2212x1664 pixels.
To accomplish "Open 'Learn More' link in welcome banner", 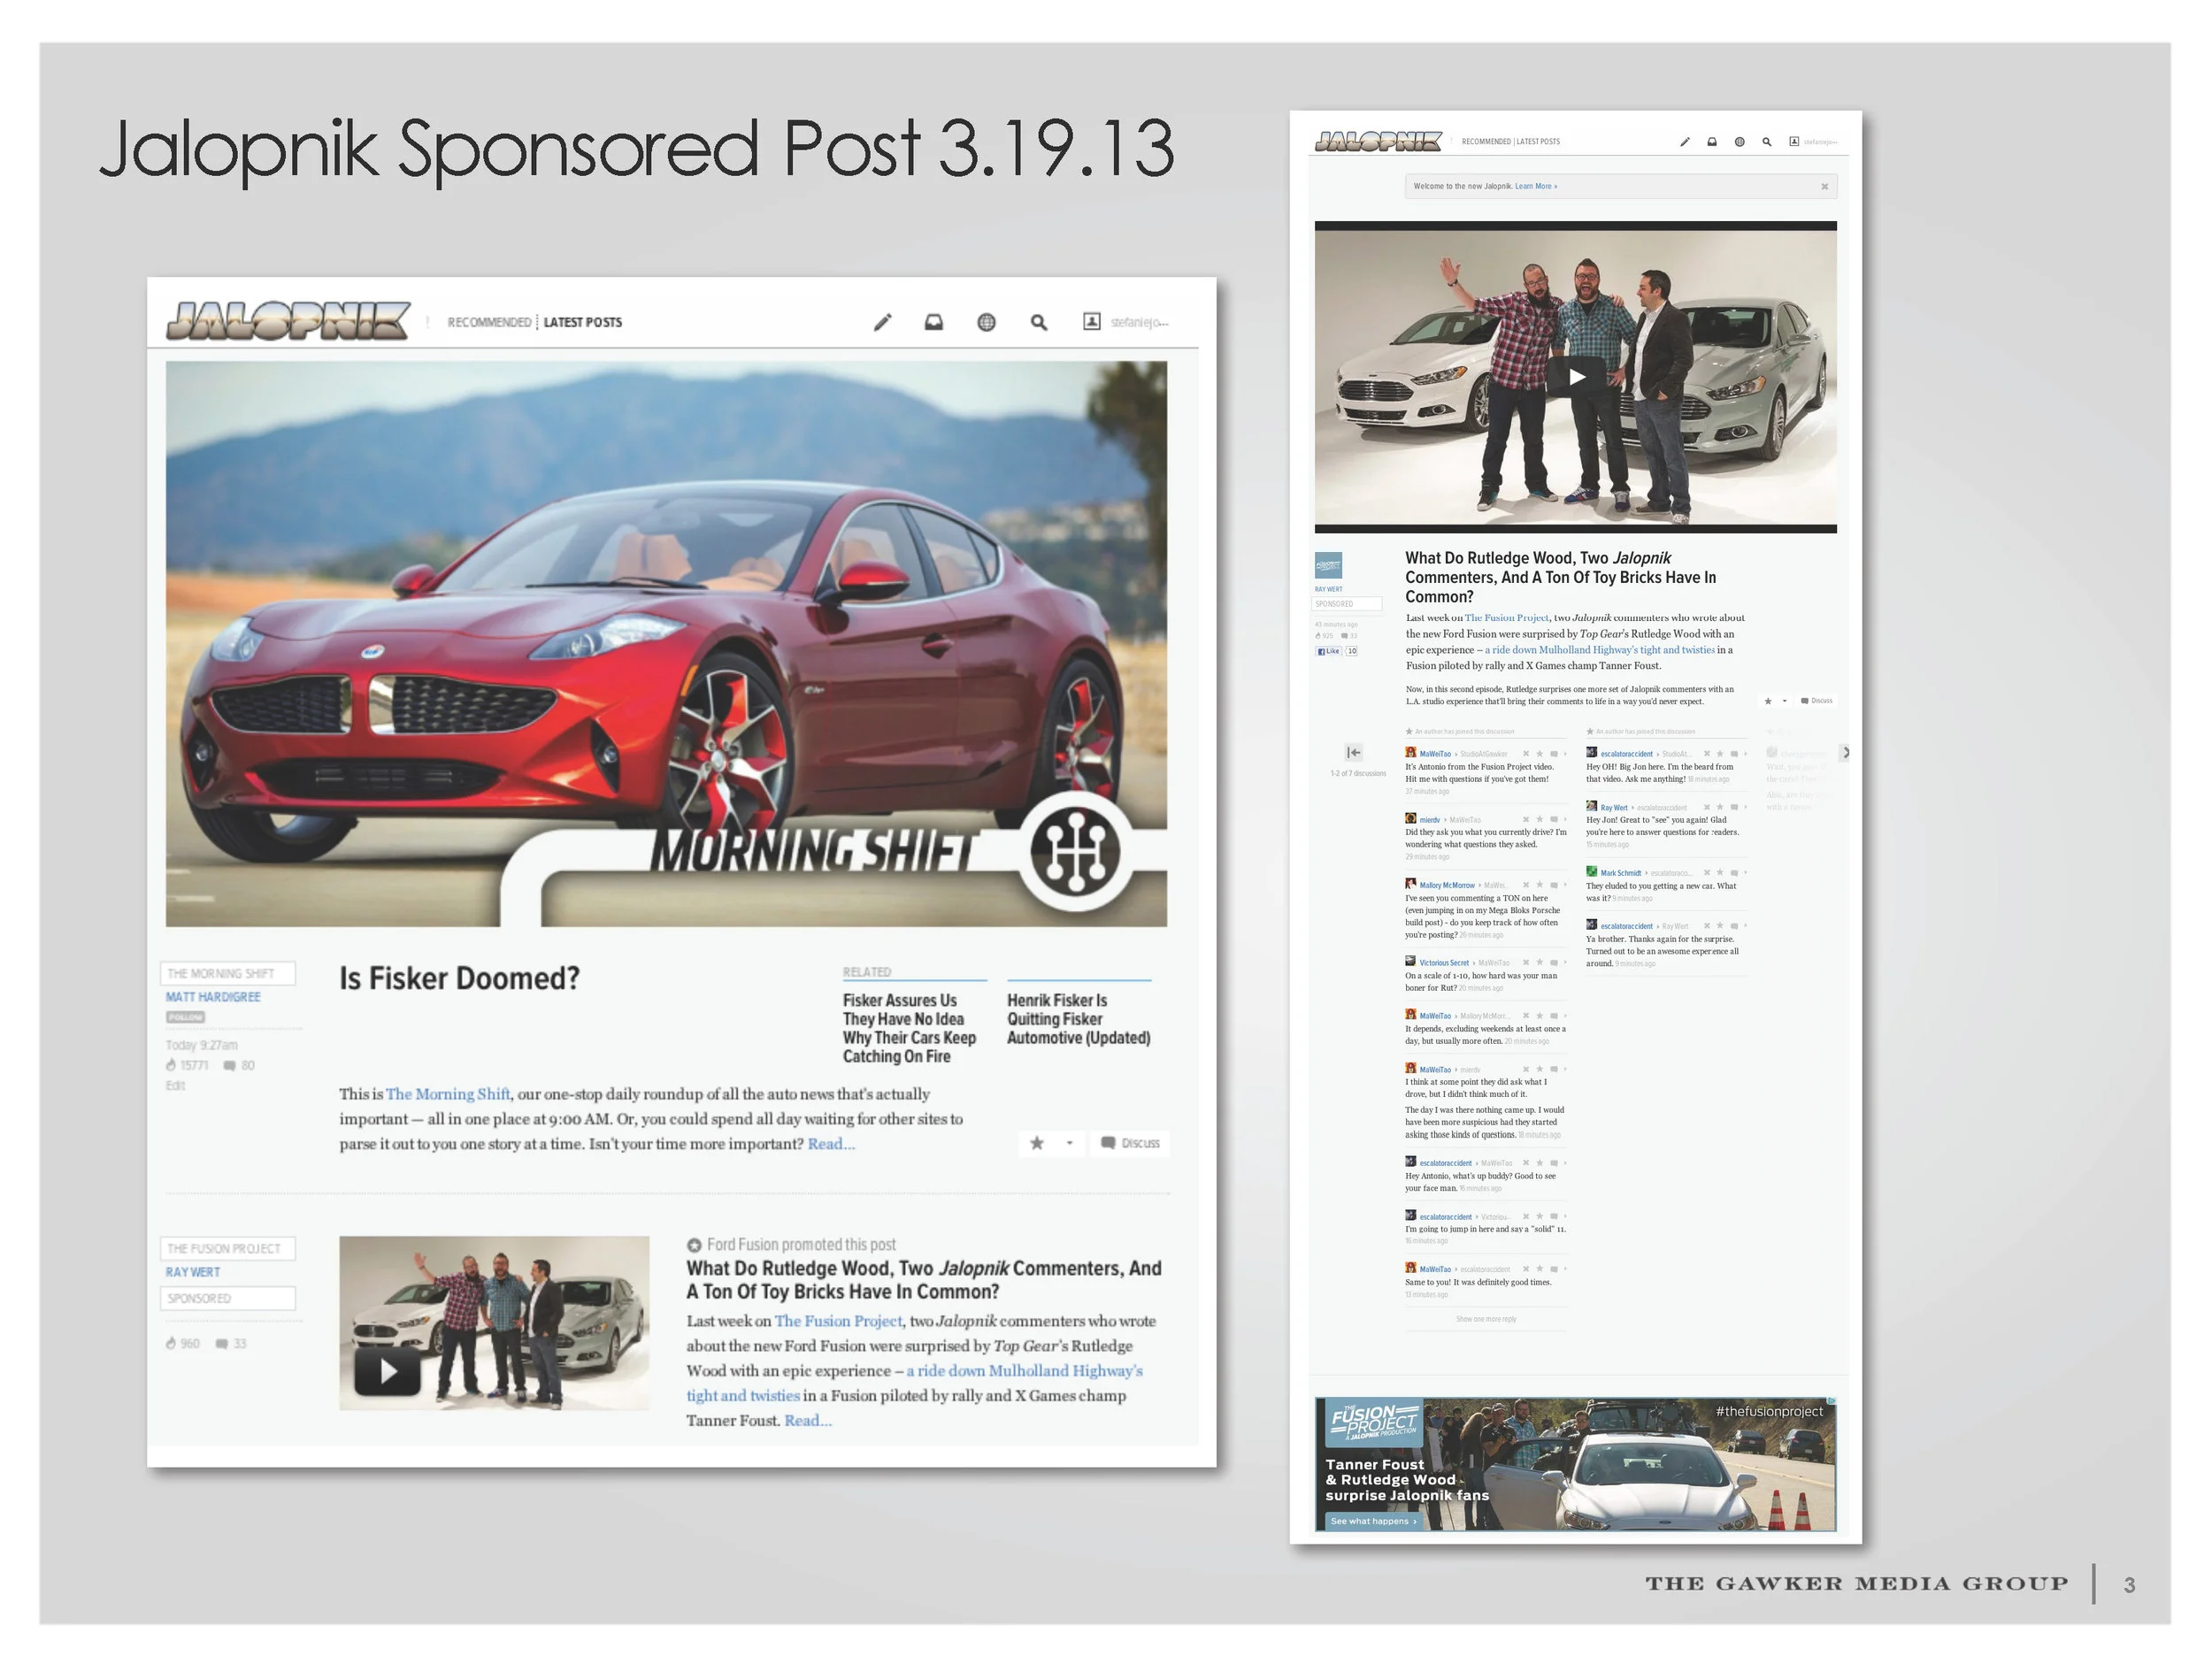I will pos(1536,186).
